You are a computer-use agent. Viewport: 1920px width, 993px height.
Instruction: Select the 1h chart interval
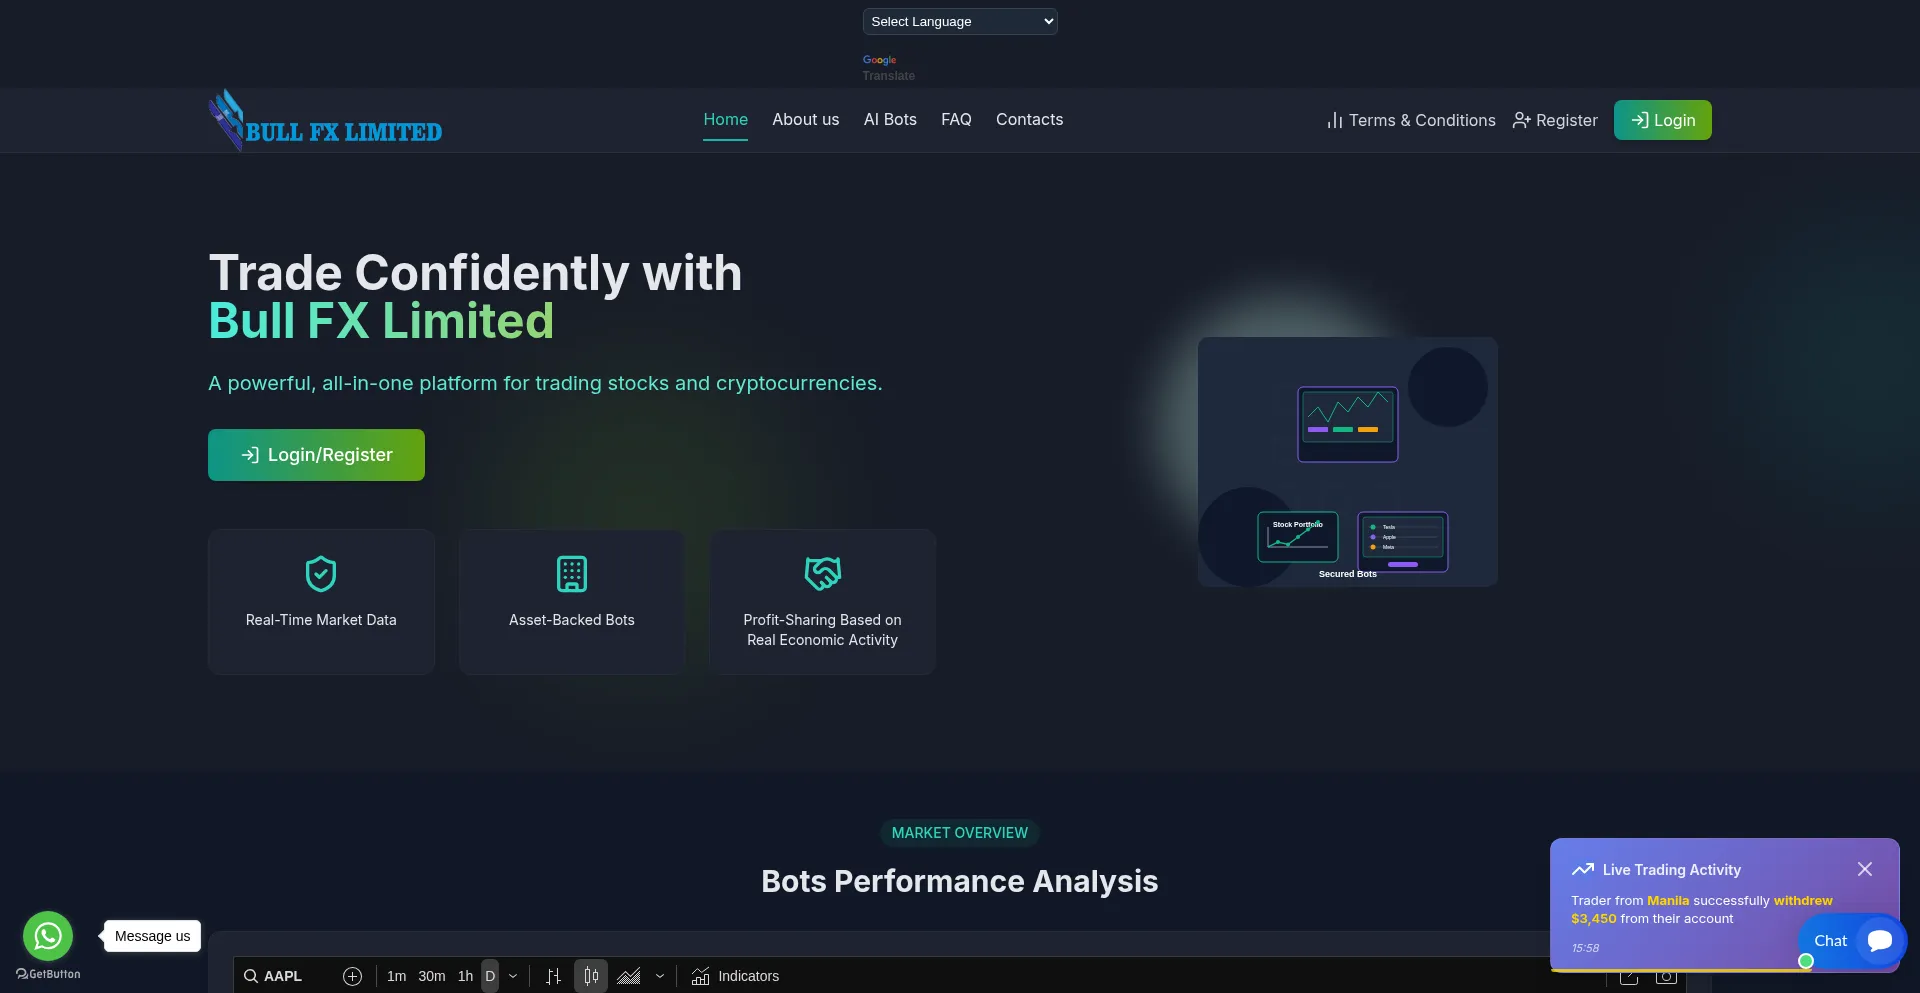tap(465, 976)
